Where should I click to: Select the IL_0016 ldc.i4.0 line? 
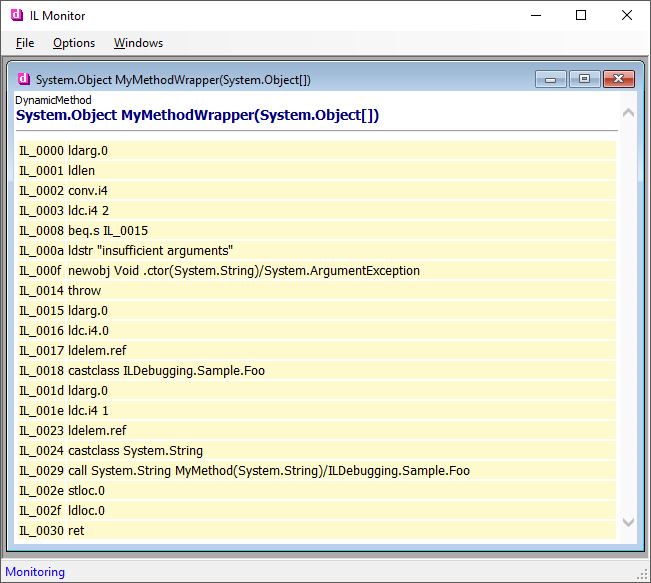coord(317,331)
